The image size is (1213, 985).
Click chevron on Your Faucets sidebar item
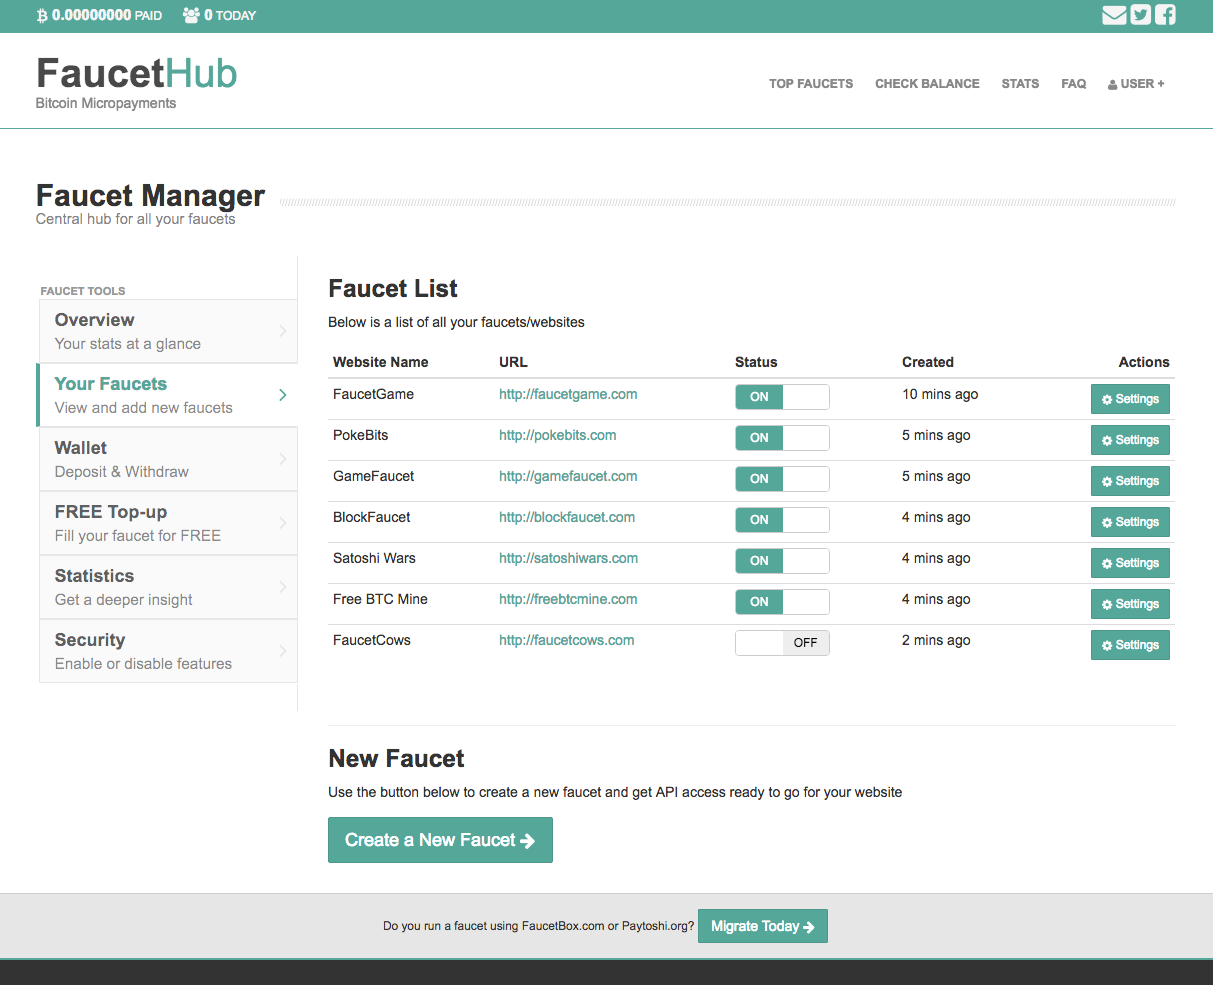coord(283,395)
